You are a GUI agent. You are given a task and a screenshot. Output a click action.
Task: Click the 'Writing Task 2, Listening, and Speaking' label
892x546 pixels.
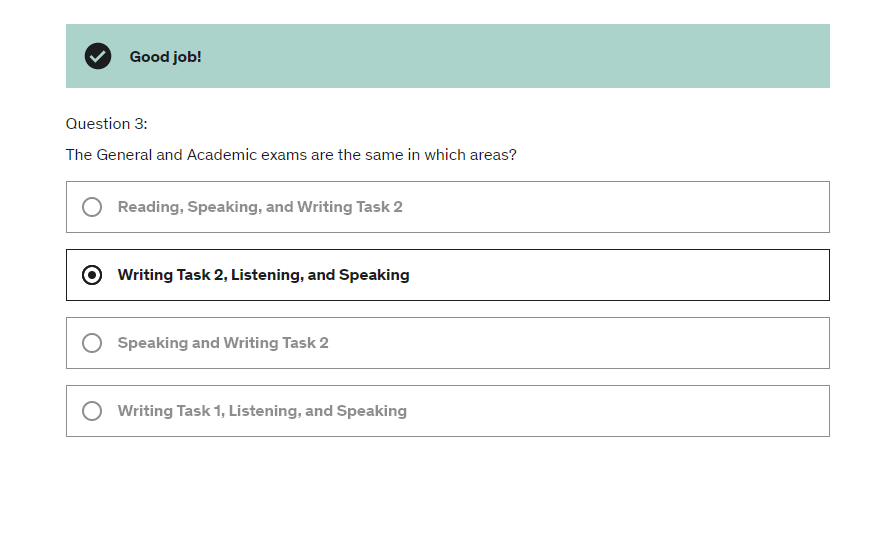pyautogui.click(x=263, y=275)
